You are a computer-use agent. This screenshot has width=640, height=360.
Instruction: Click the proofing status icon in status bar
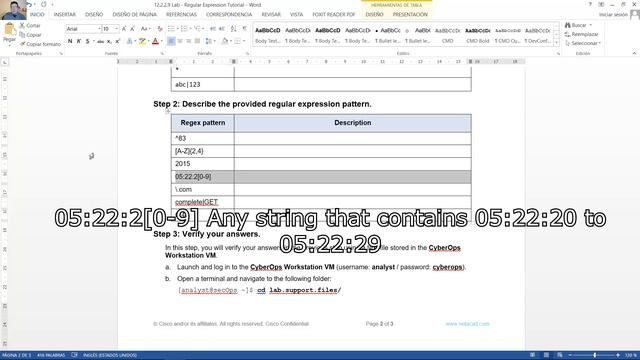pos(74,355)
